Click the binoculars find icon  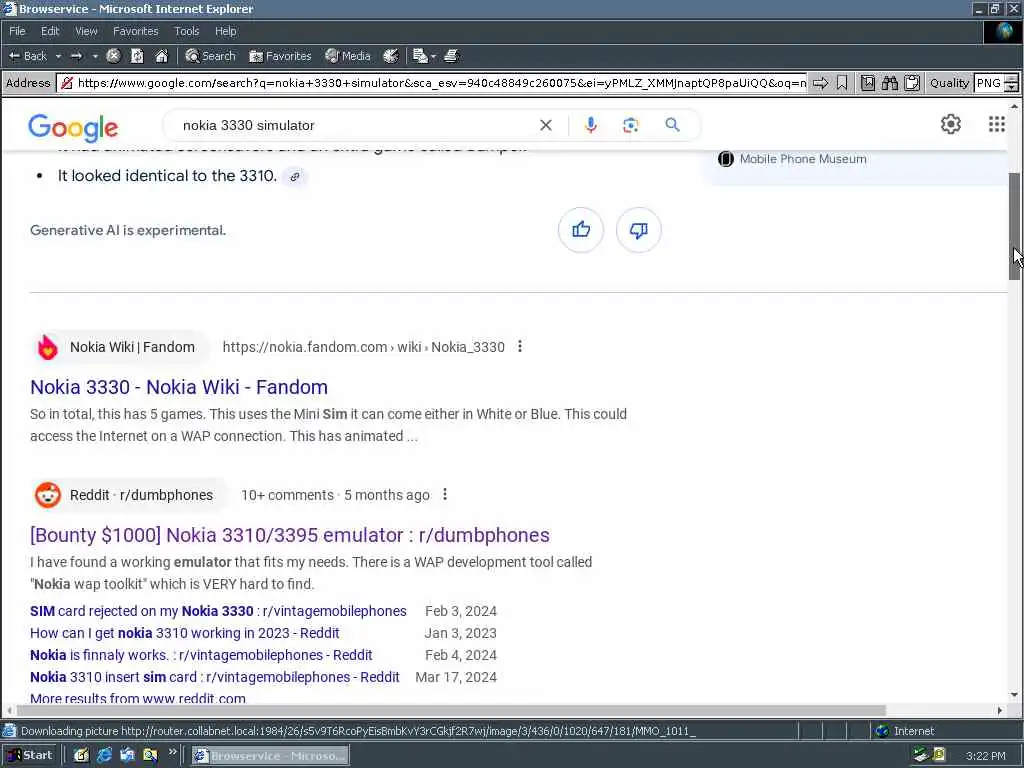(889, 83)
